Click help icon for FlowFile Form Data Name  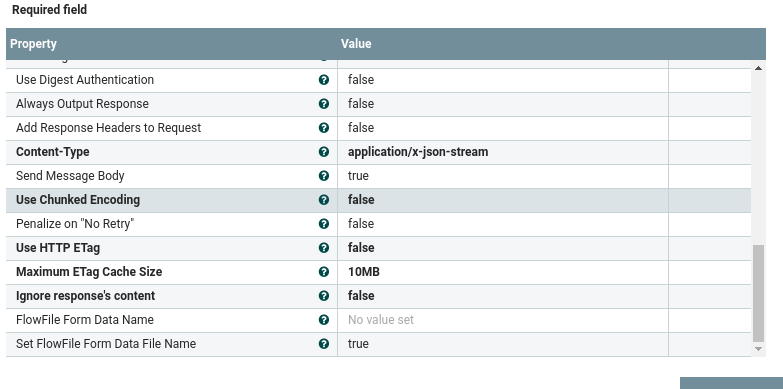324,320
